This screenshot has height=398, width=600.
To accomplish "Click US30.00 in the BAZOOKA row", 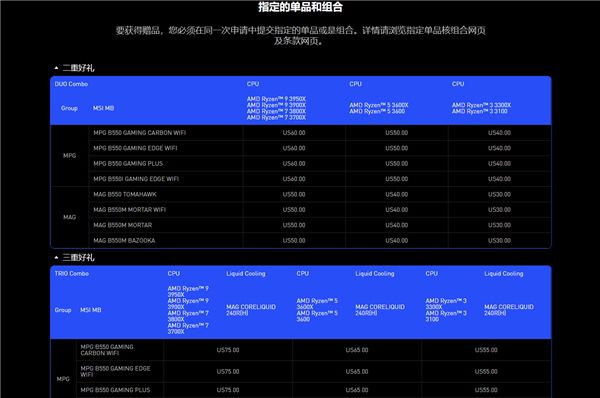I will point(499,240).
